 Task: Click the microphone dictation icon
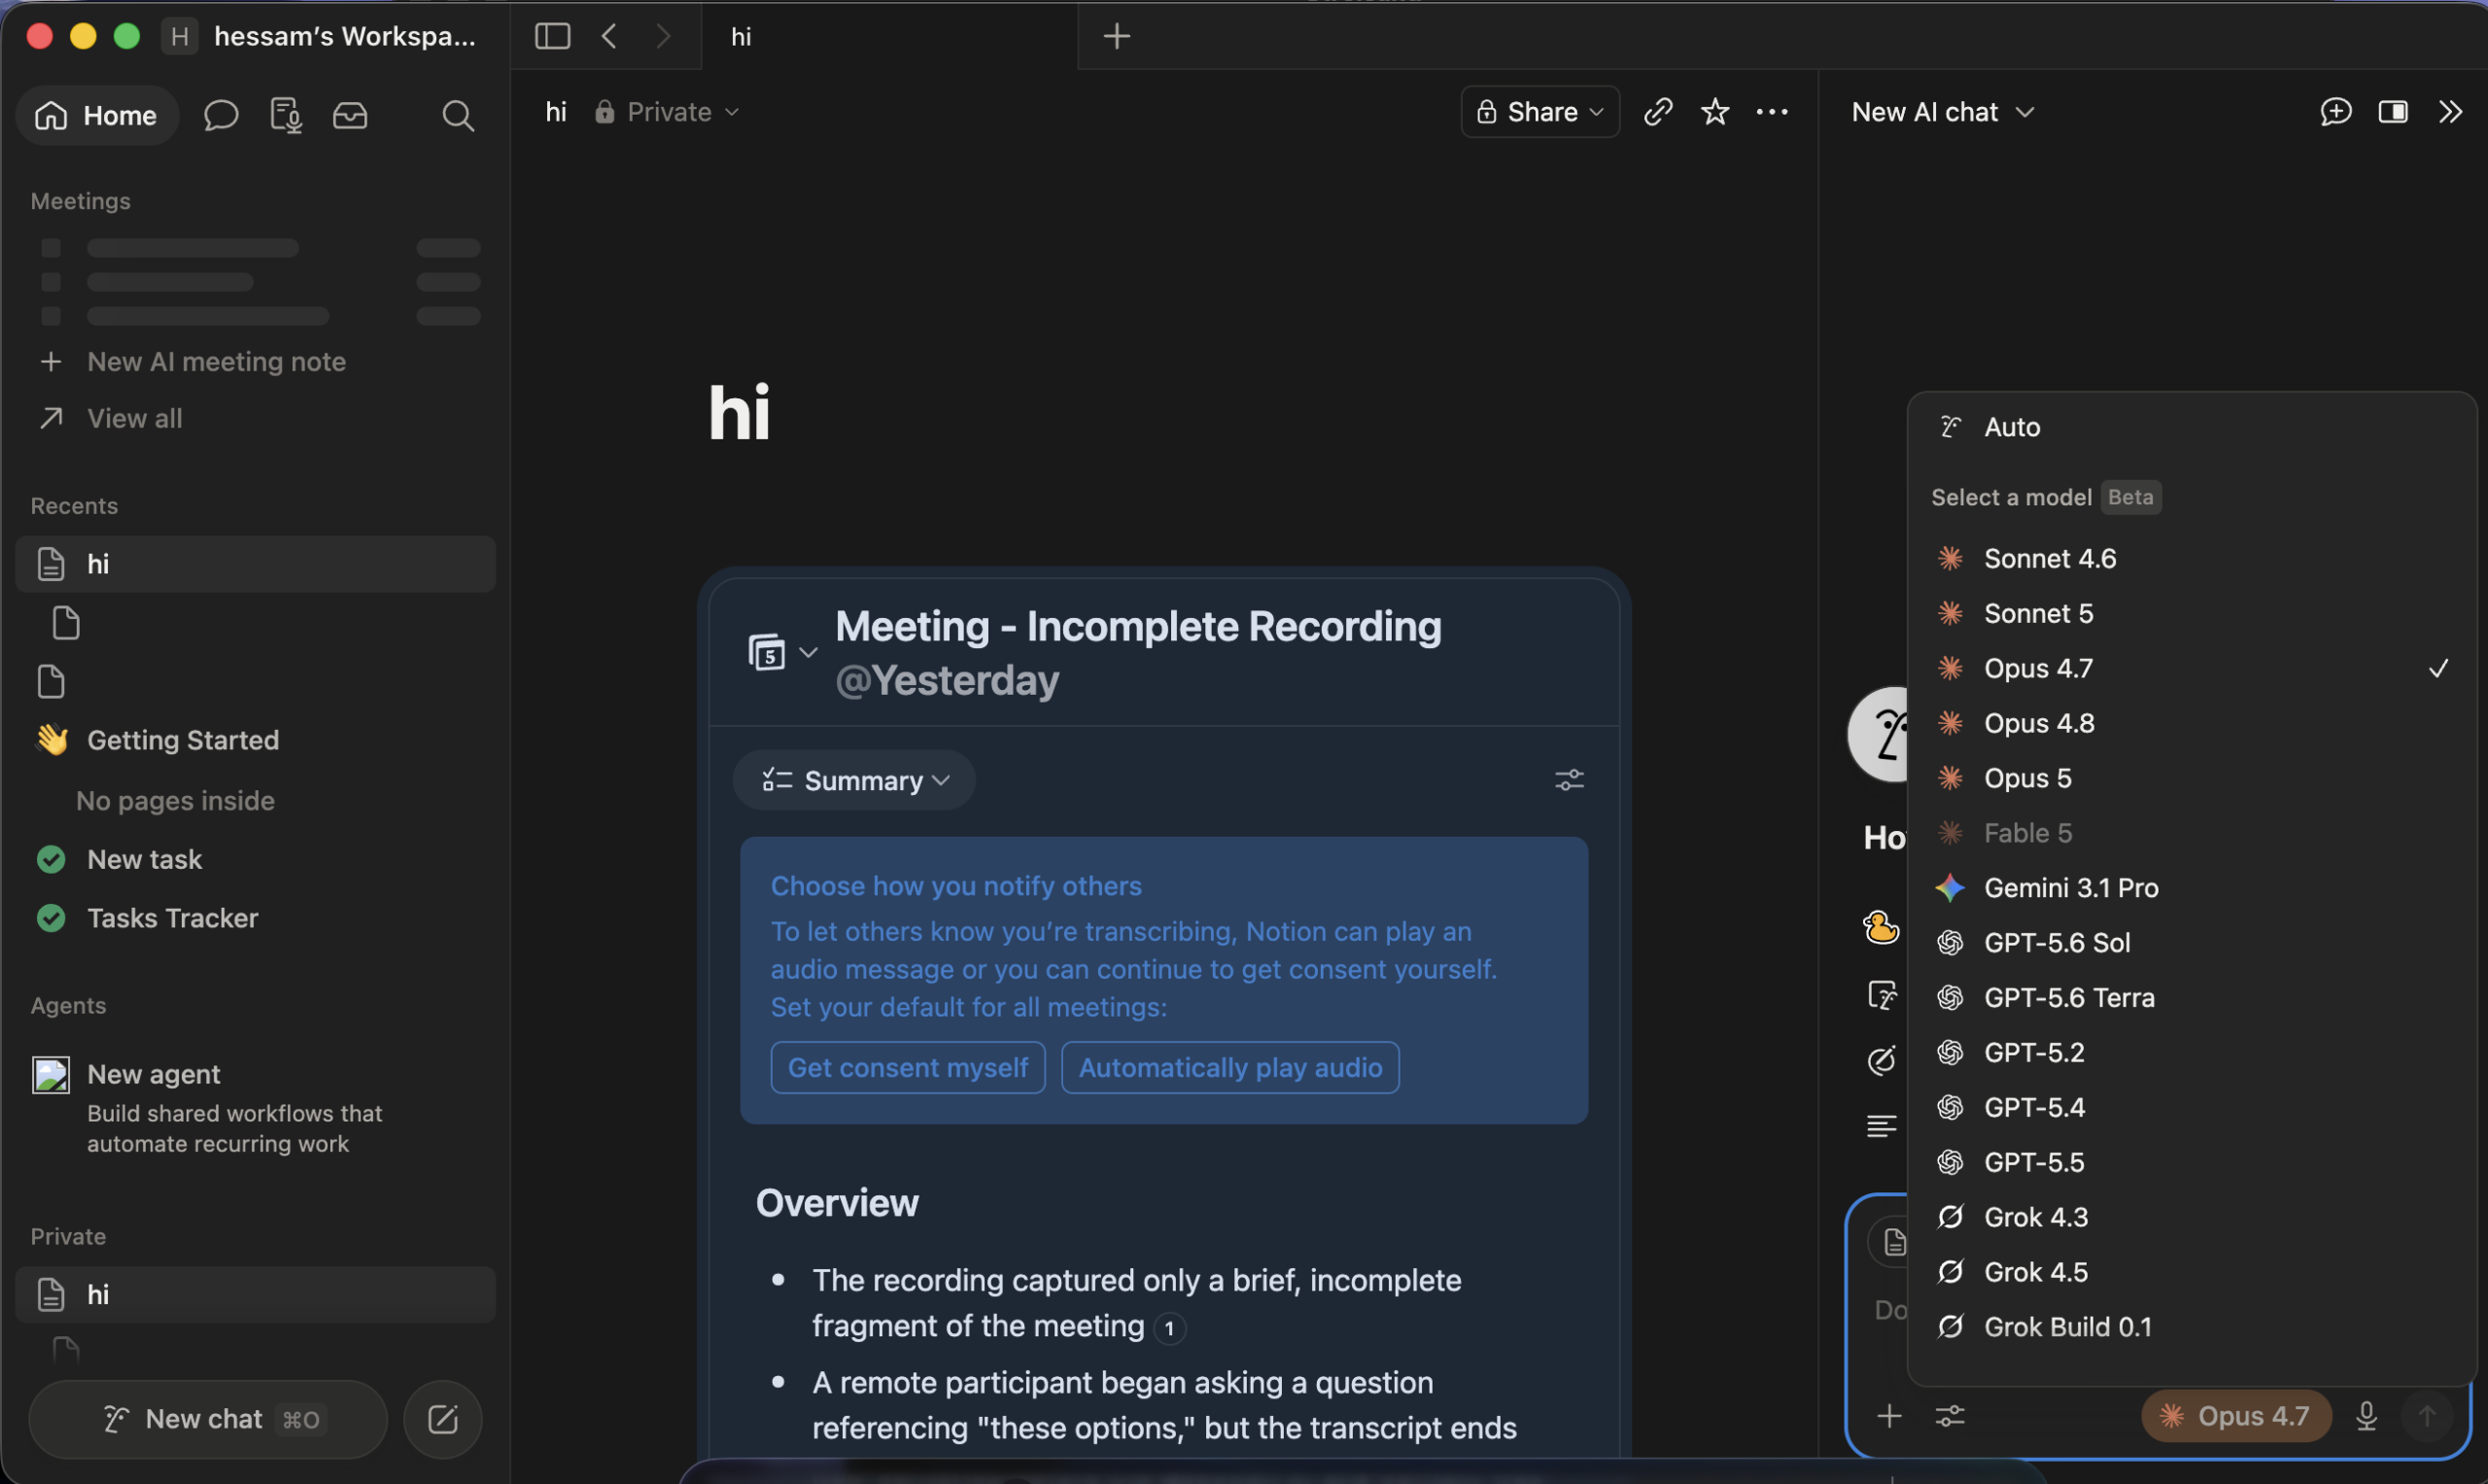(x=2366, y=1416)
